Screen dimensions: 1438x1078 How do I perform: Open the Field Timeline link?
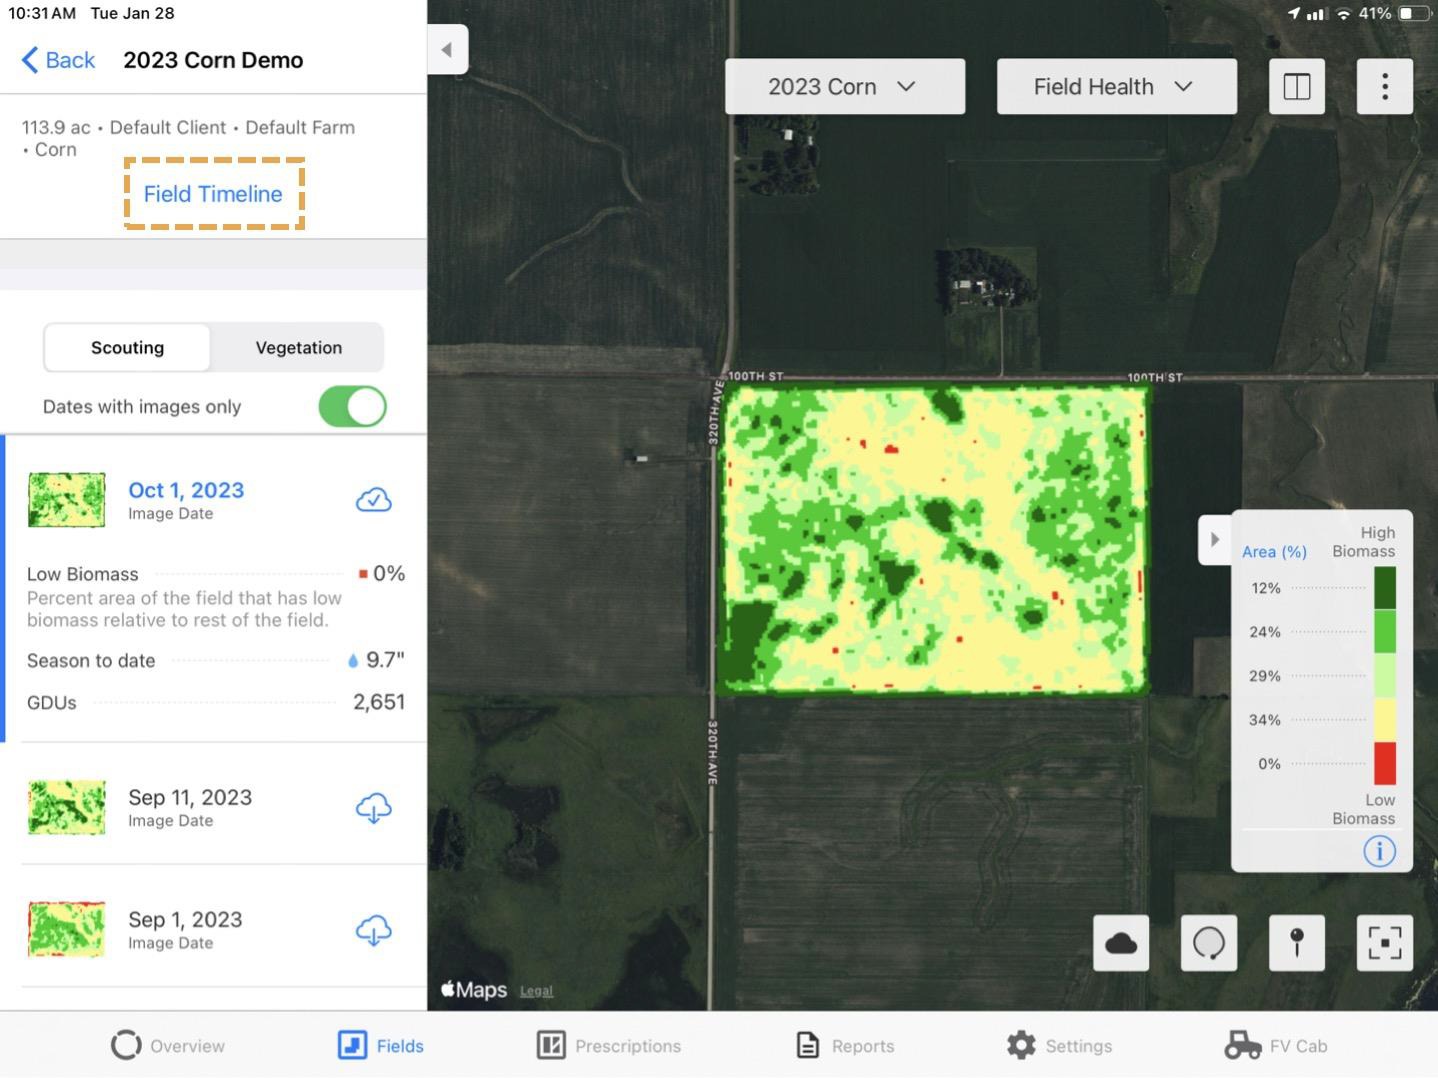click(213, 194)
